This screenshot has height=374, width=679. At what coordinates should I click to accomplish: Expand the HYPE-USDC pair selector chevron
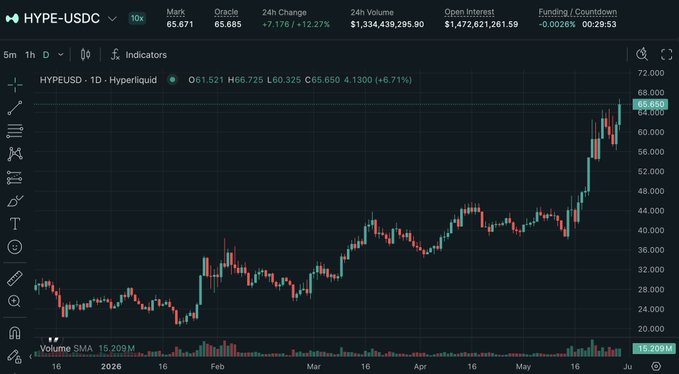pos(112,19)
